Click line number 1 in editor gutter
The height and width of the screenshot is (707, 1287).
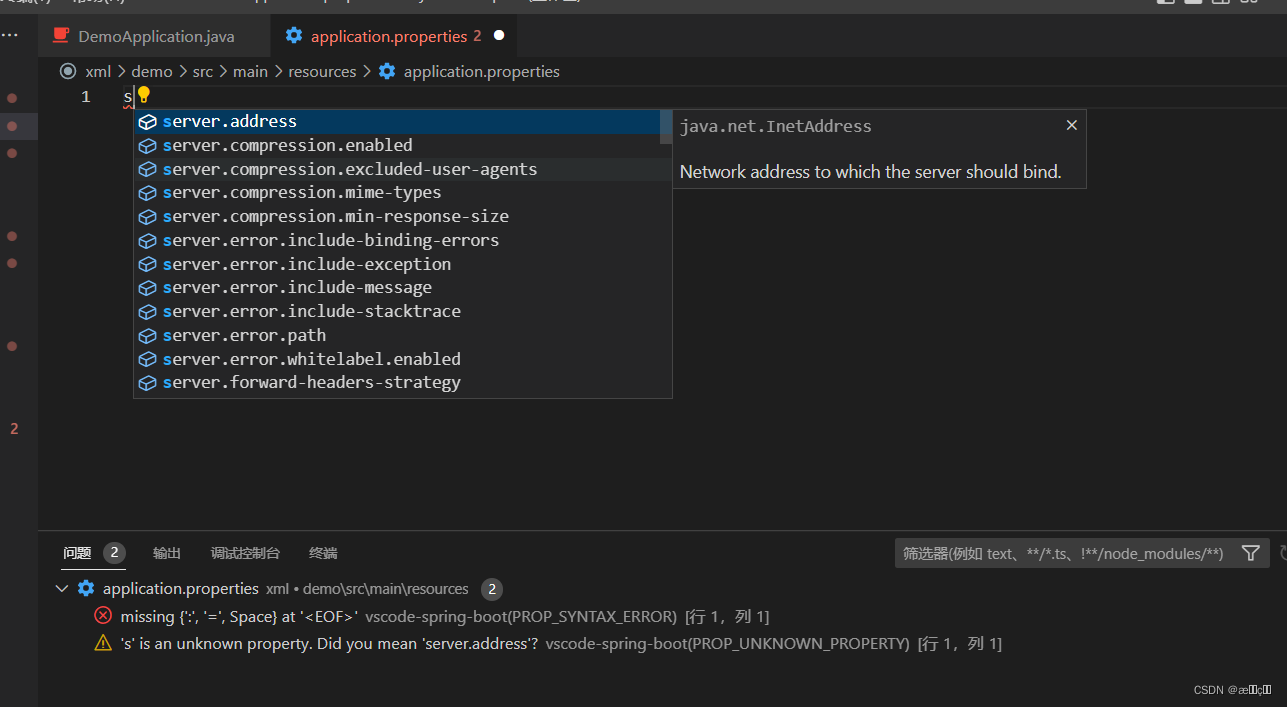coord(85,97)
